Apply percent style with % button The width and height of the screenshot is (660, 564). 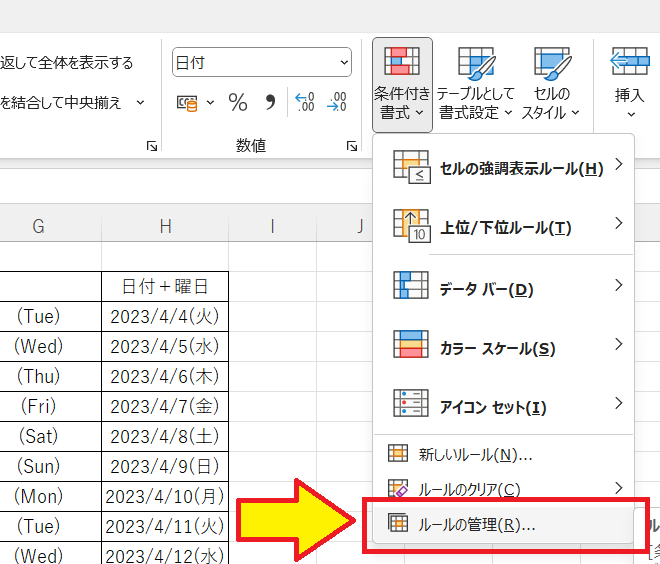point(238,102)
